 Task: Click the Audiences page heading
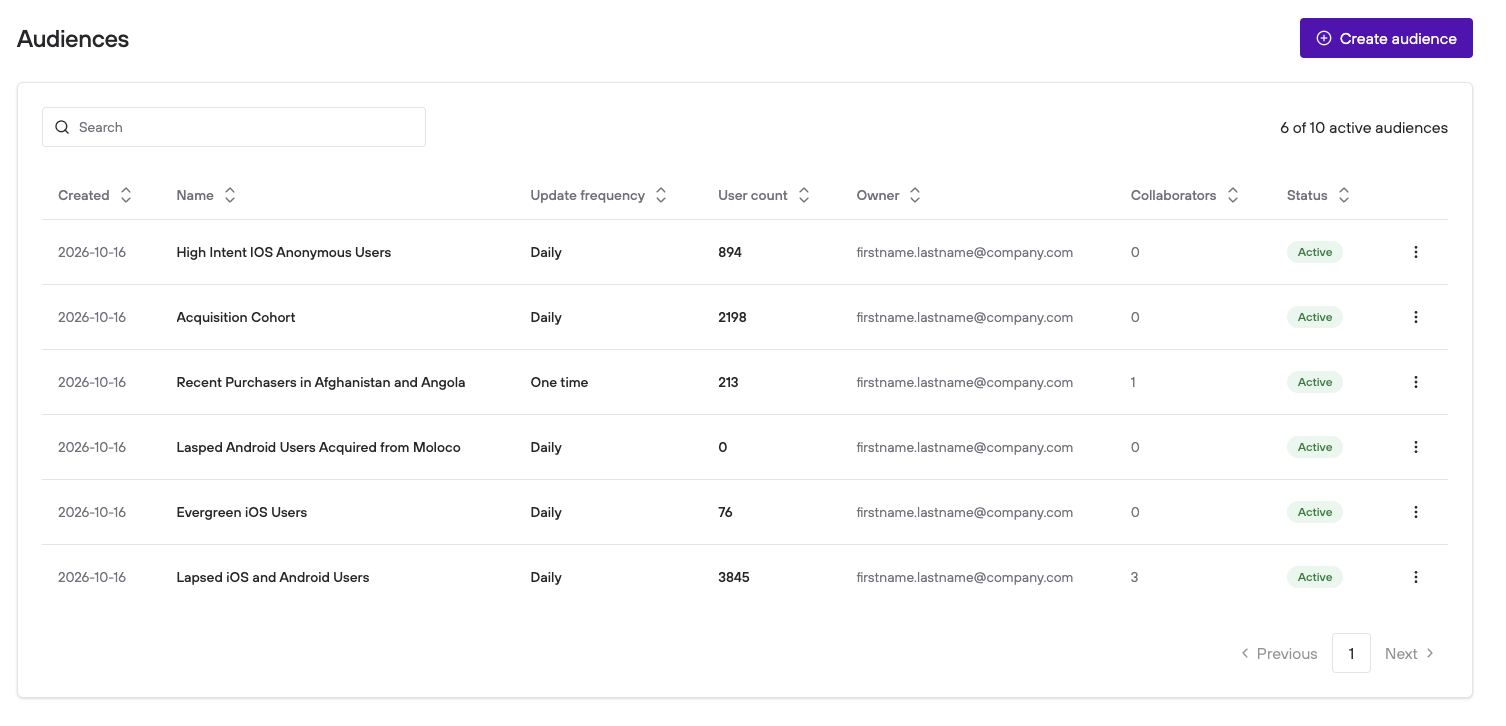click(73, 39)
